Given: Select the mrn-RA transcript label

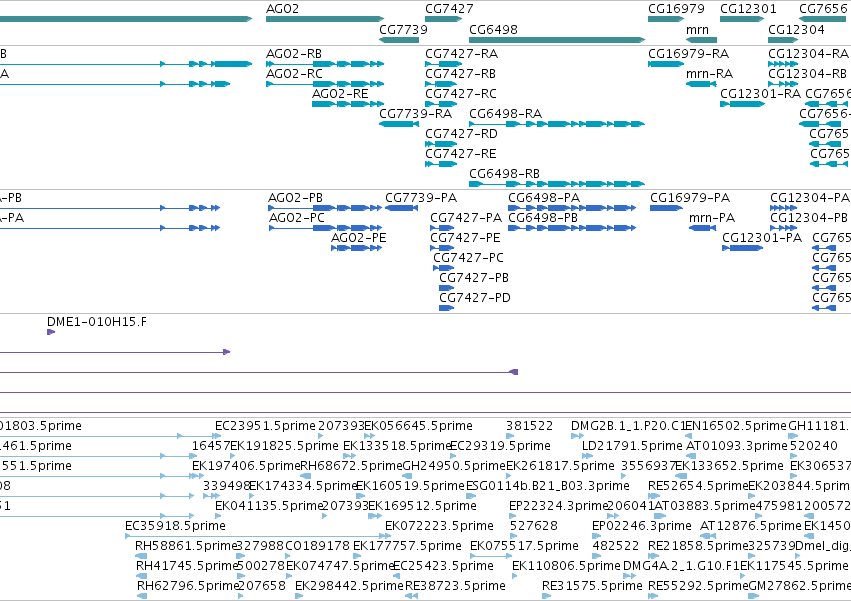Looking at the screenshot, I should [709, 74].
